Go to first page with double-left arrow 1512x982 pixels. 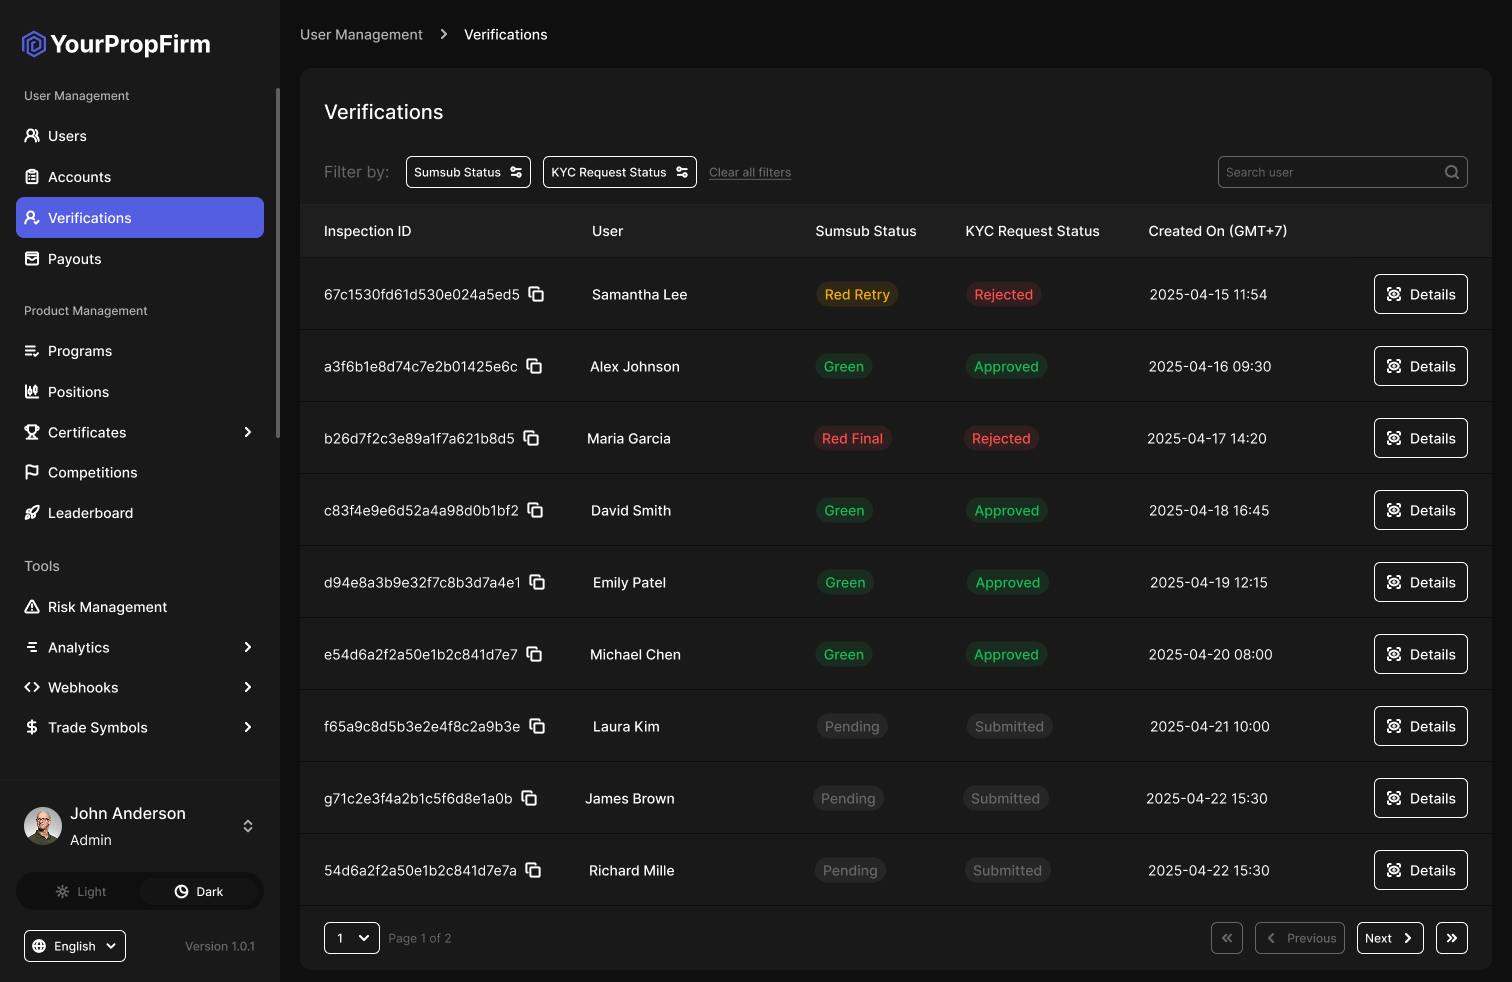(1227, 938)
